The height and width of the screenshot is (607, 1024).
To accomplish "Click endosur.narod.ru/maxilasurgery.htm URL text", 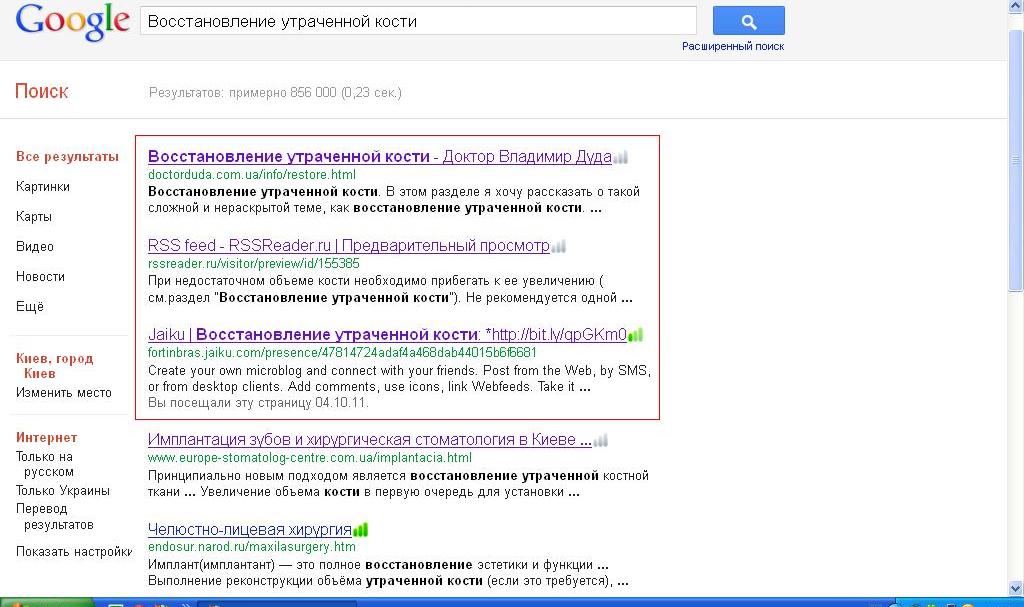I will [x=251, y=546].
